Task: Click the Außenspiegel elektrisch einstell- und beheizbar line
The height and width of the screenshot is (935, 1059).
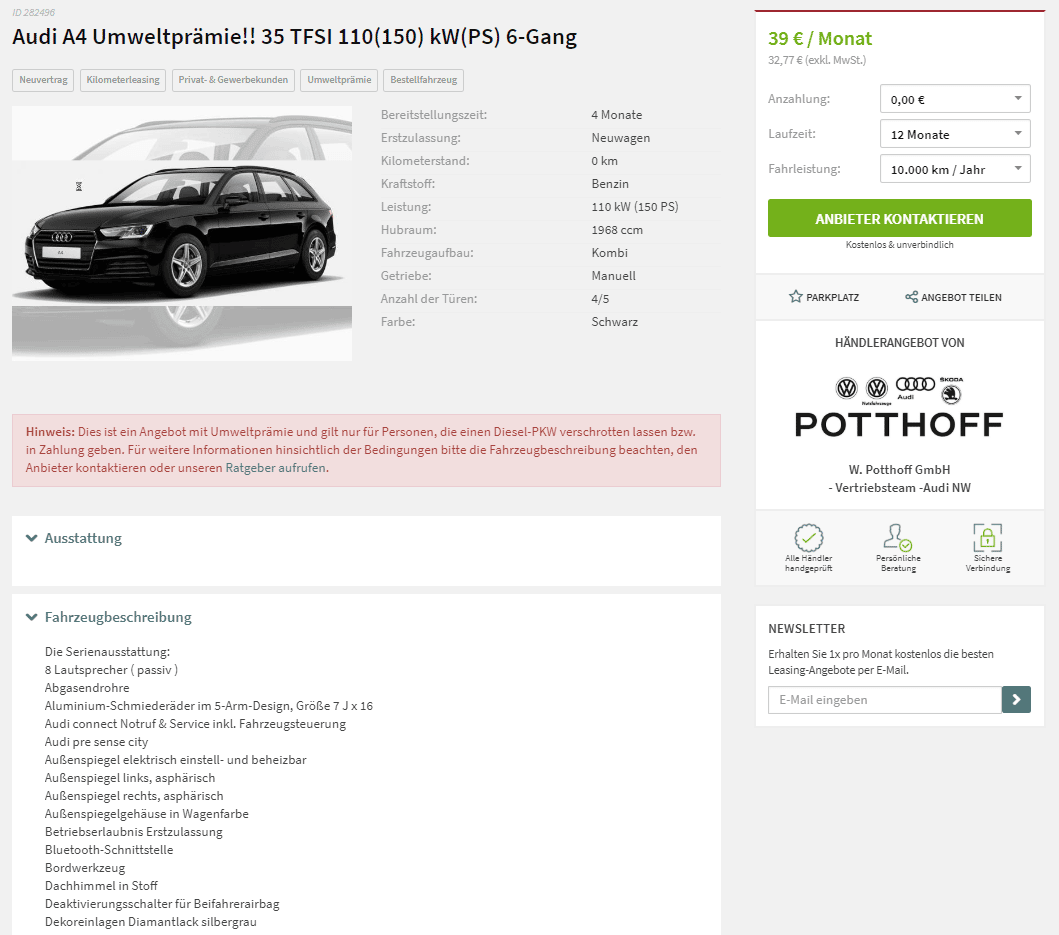Action: coord(176,760)
